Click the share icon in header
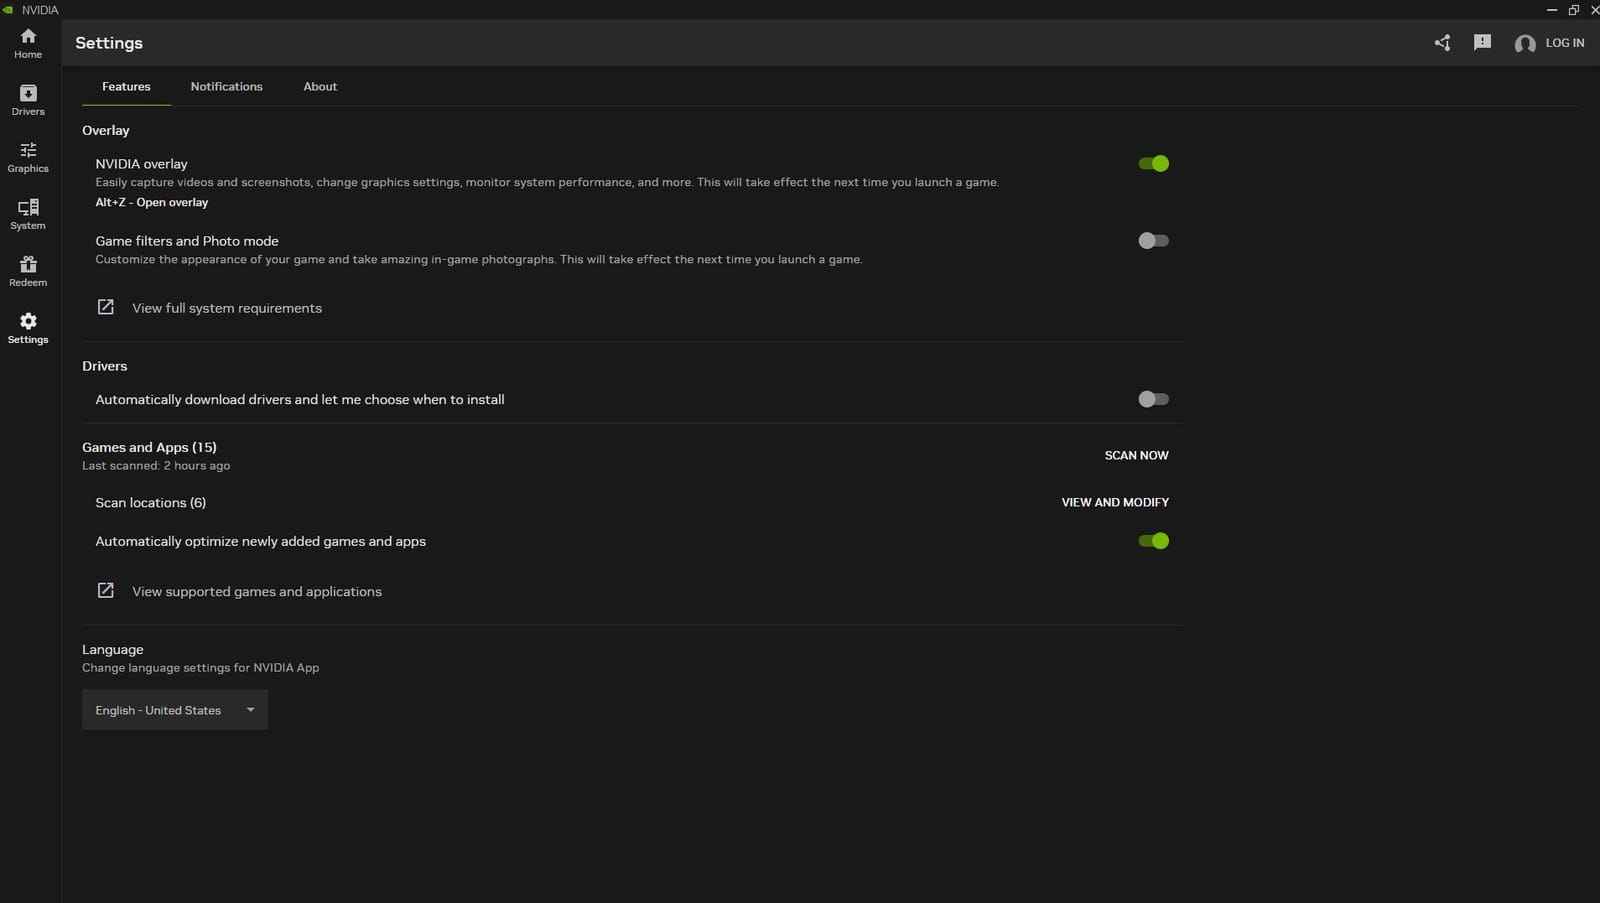Screen dimensions: 1600x903 coord(1441,43)
